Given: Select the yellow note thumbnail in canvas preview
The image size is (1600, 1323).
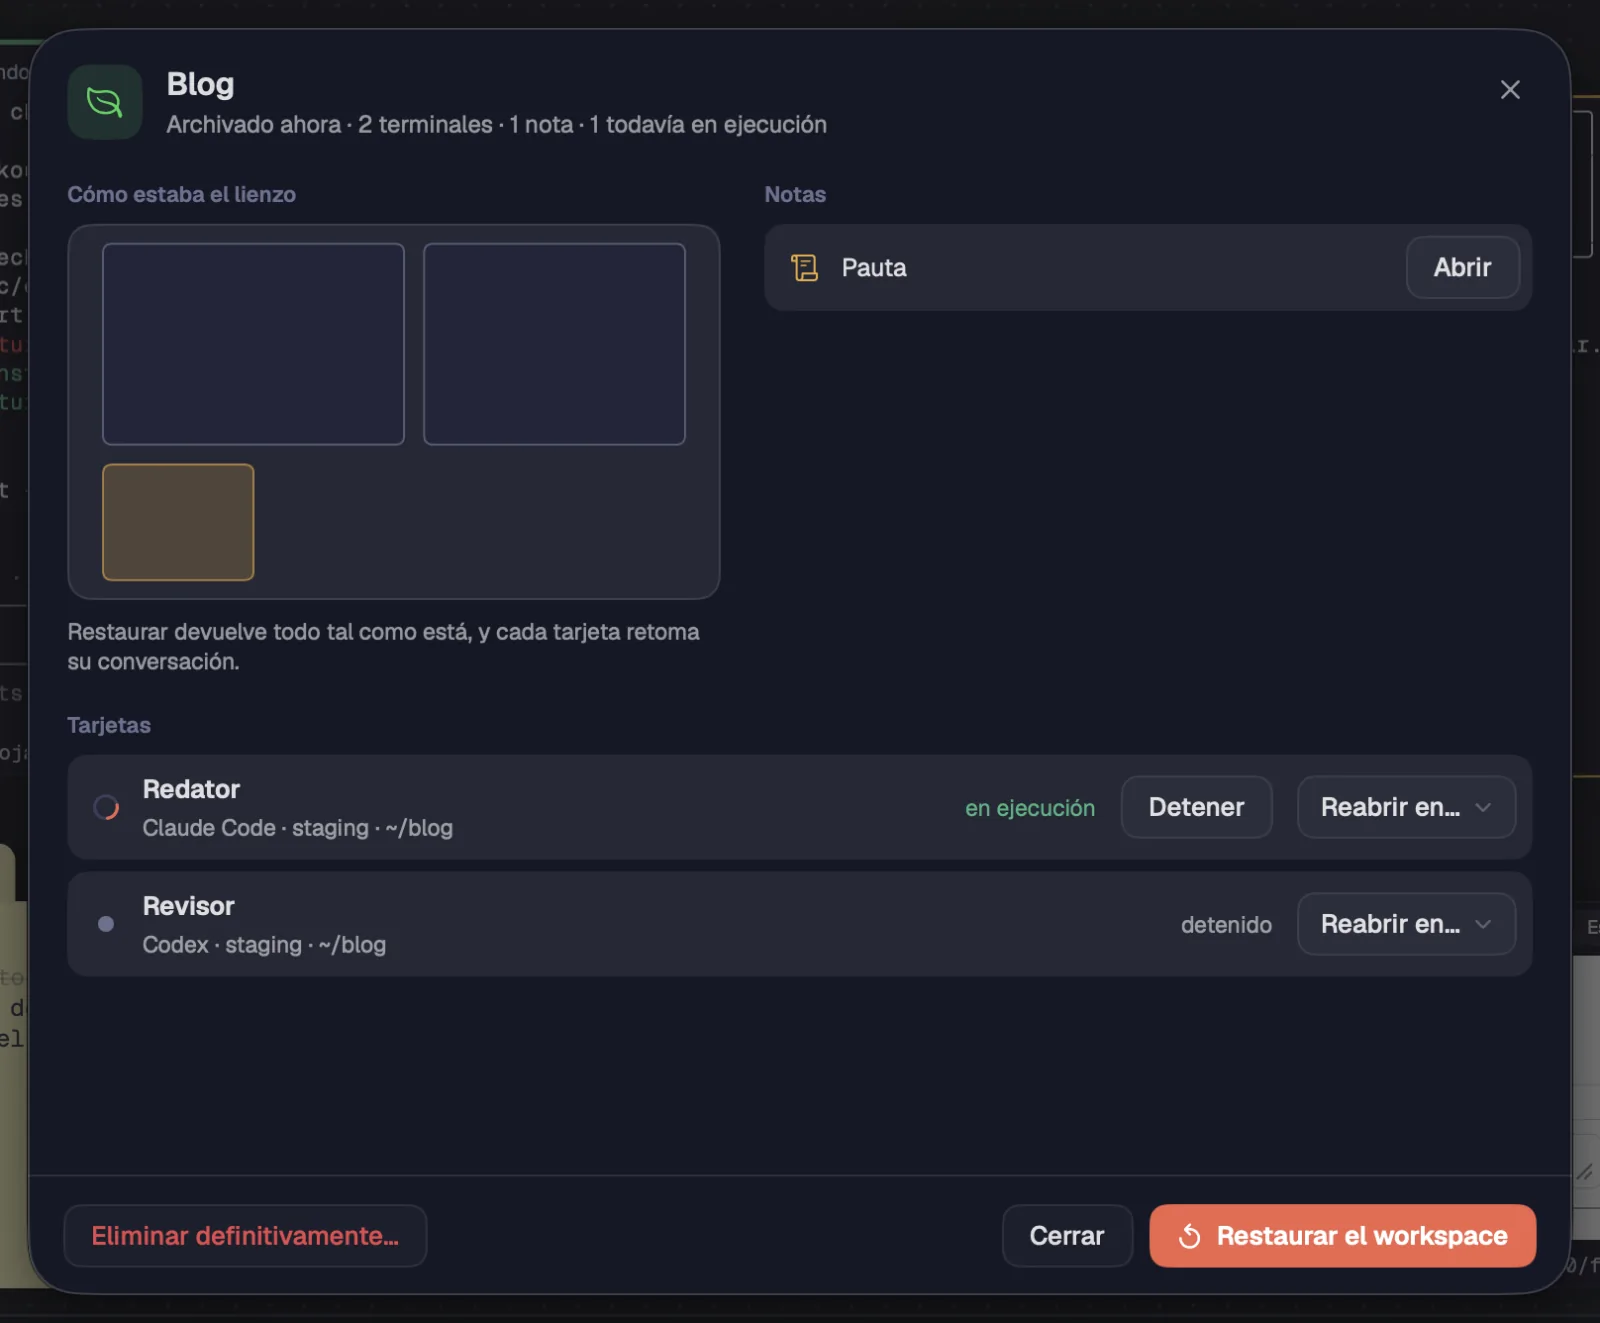Looking at the screenshot, I should [178, 522].
